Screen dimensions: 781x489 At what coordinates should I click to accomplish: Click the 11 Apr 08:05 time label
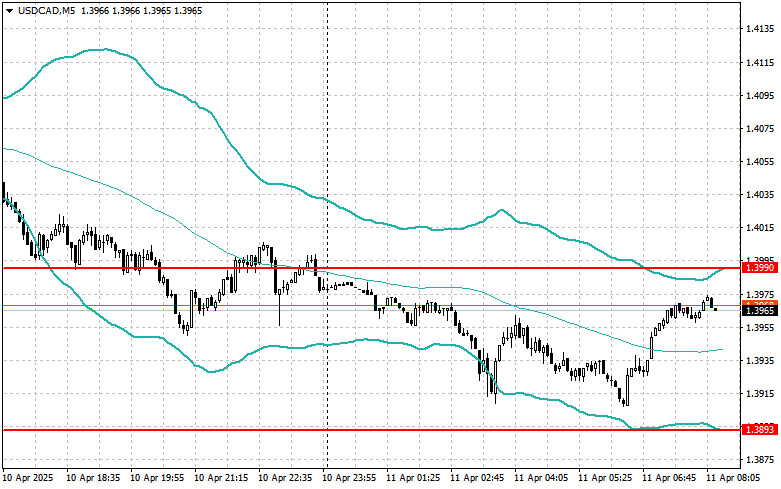(x=733, y=478)
